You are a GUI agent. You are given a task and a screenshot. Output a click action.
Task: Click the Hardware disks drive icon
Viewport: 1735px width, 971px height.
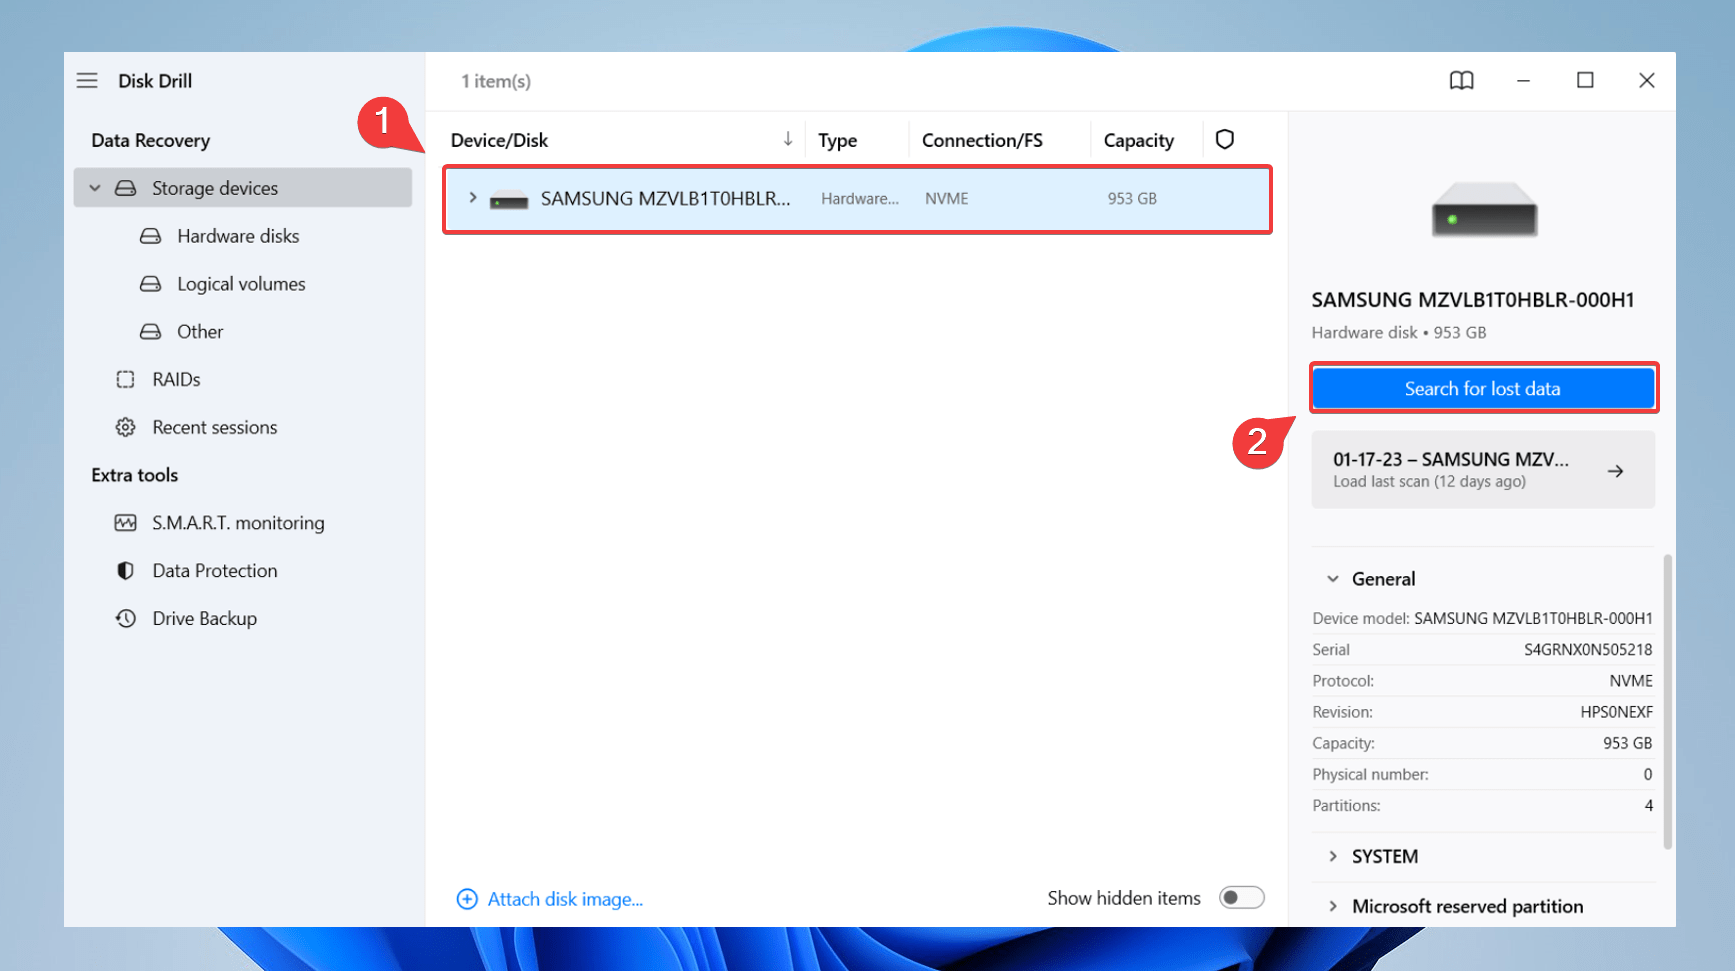(150, 236)
